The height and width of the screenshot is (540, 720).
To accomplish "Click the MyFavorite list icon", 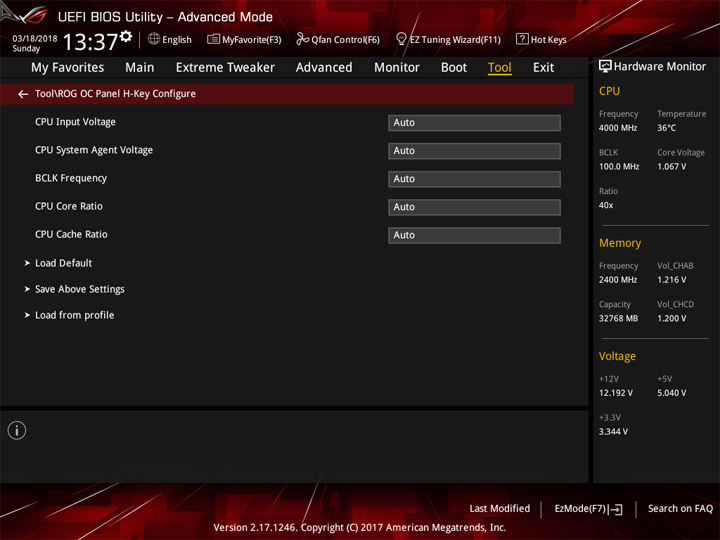I will pyautogui.click(x=213, y=39).
